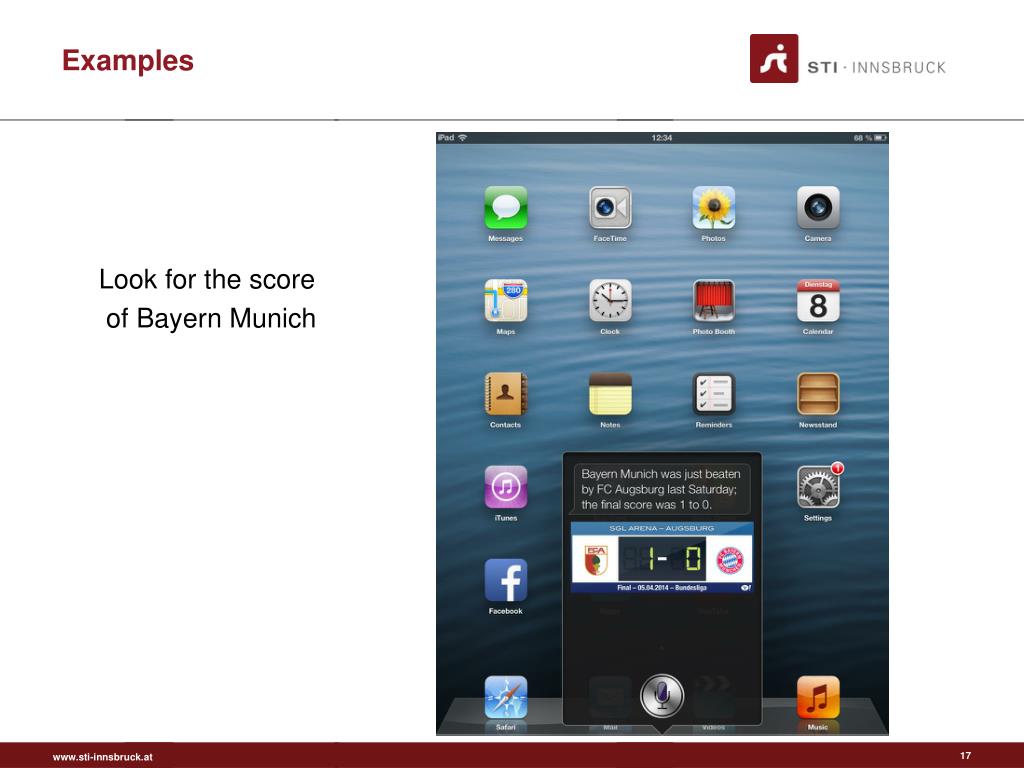This screenshot has height=768, width=1024.
Task: Click the Examples slide title
Action: tap(128, 61)
